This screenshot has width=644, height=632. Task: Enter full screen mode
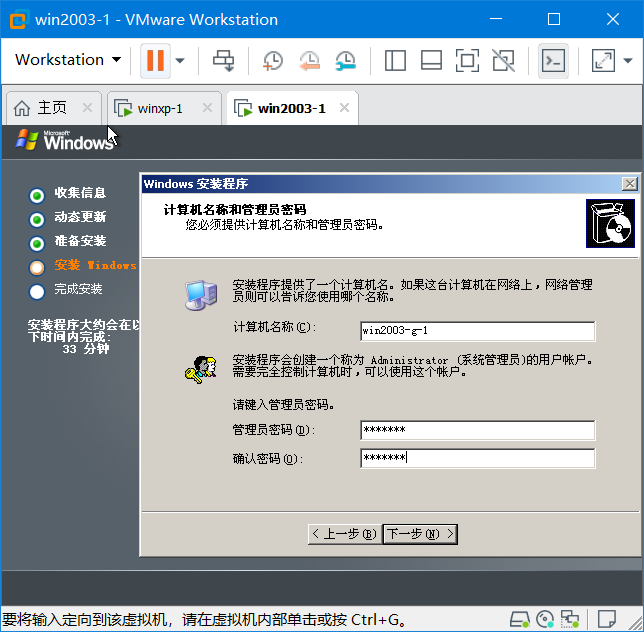[467, 61]
